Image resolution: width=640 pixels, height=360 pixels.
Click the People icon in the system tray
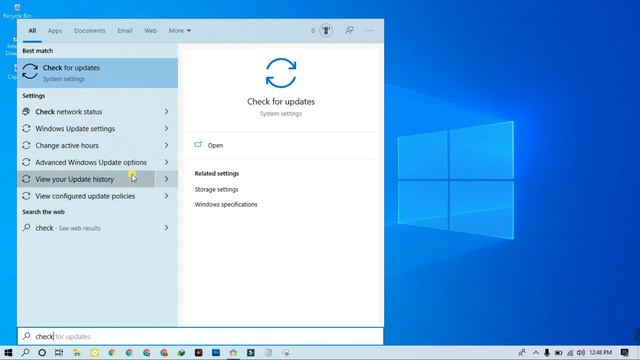[x=522, y=352]
